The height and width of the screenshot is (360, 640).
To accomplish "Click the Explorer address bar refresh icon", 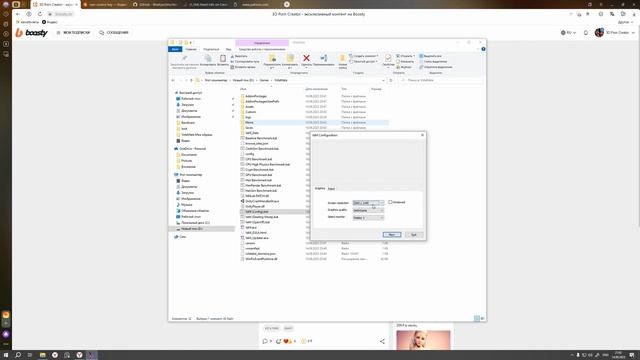I will tap(391, 80).
